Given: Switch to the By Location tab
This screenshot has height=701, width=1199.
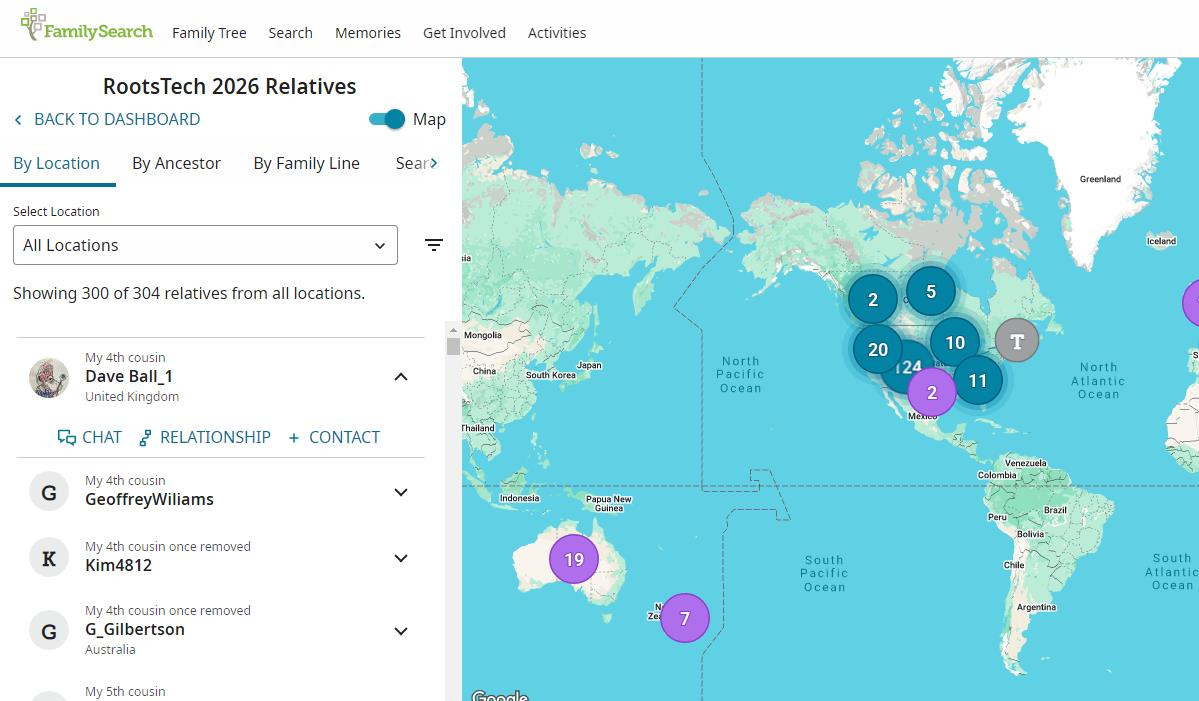Looking at the screenshot, I should (57, 164).
